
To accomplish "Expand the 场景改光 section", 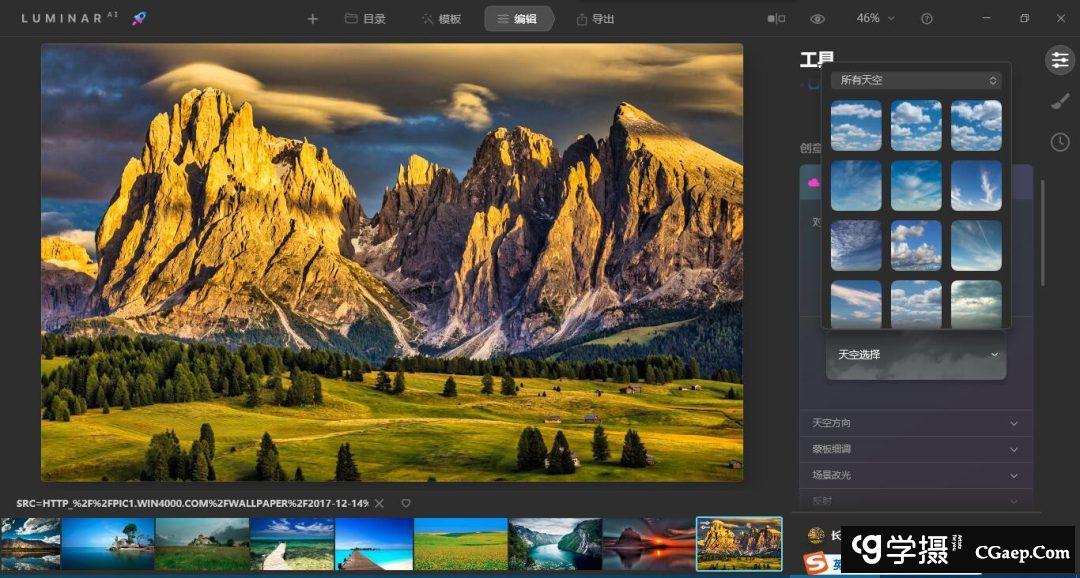I will (x=915, y=476).
